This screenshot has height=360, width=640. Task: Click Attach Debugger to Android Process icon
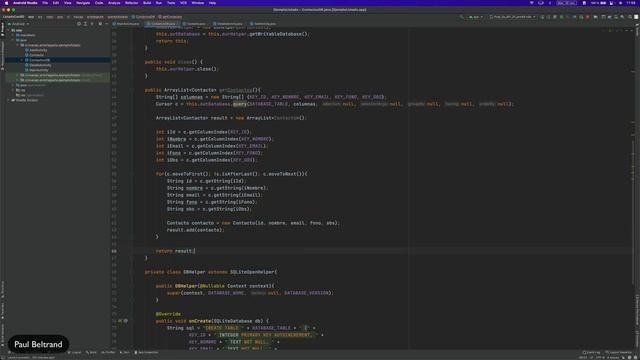[x=581, y=17]
